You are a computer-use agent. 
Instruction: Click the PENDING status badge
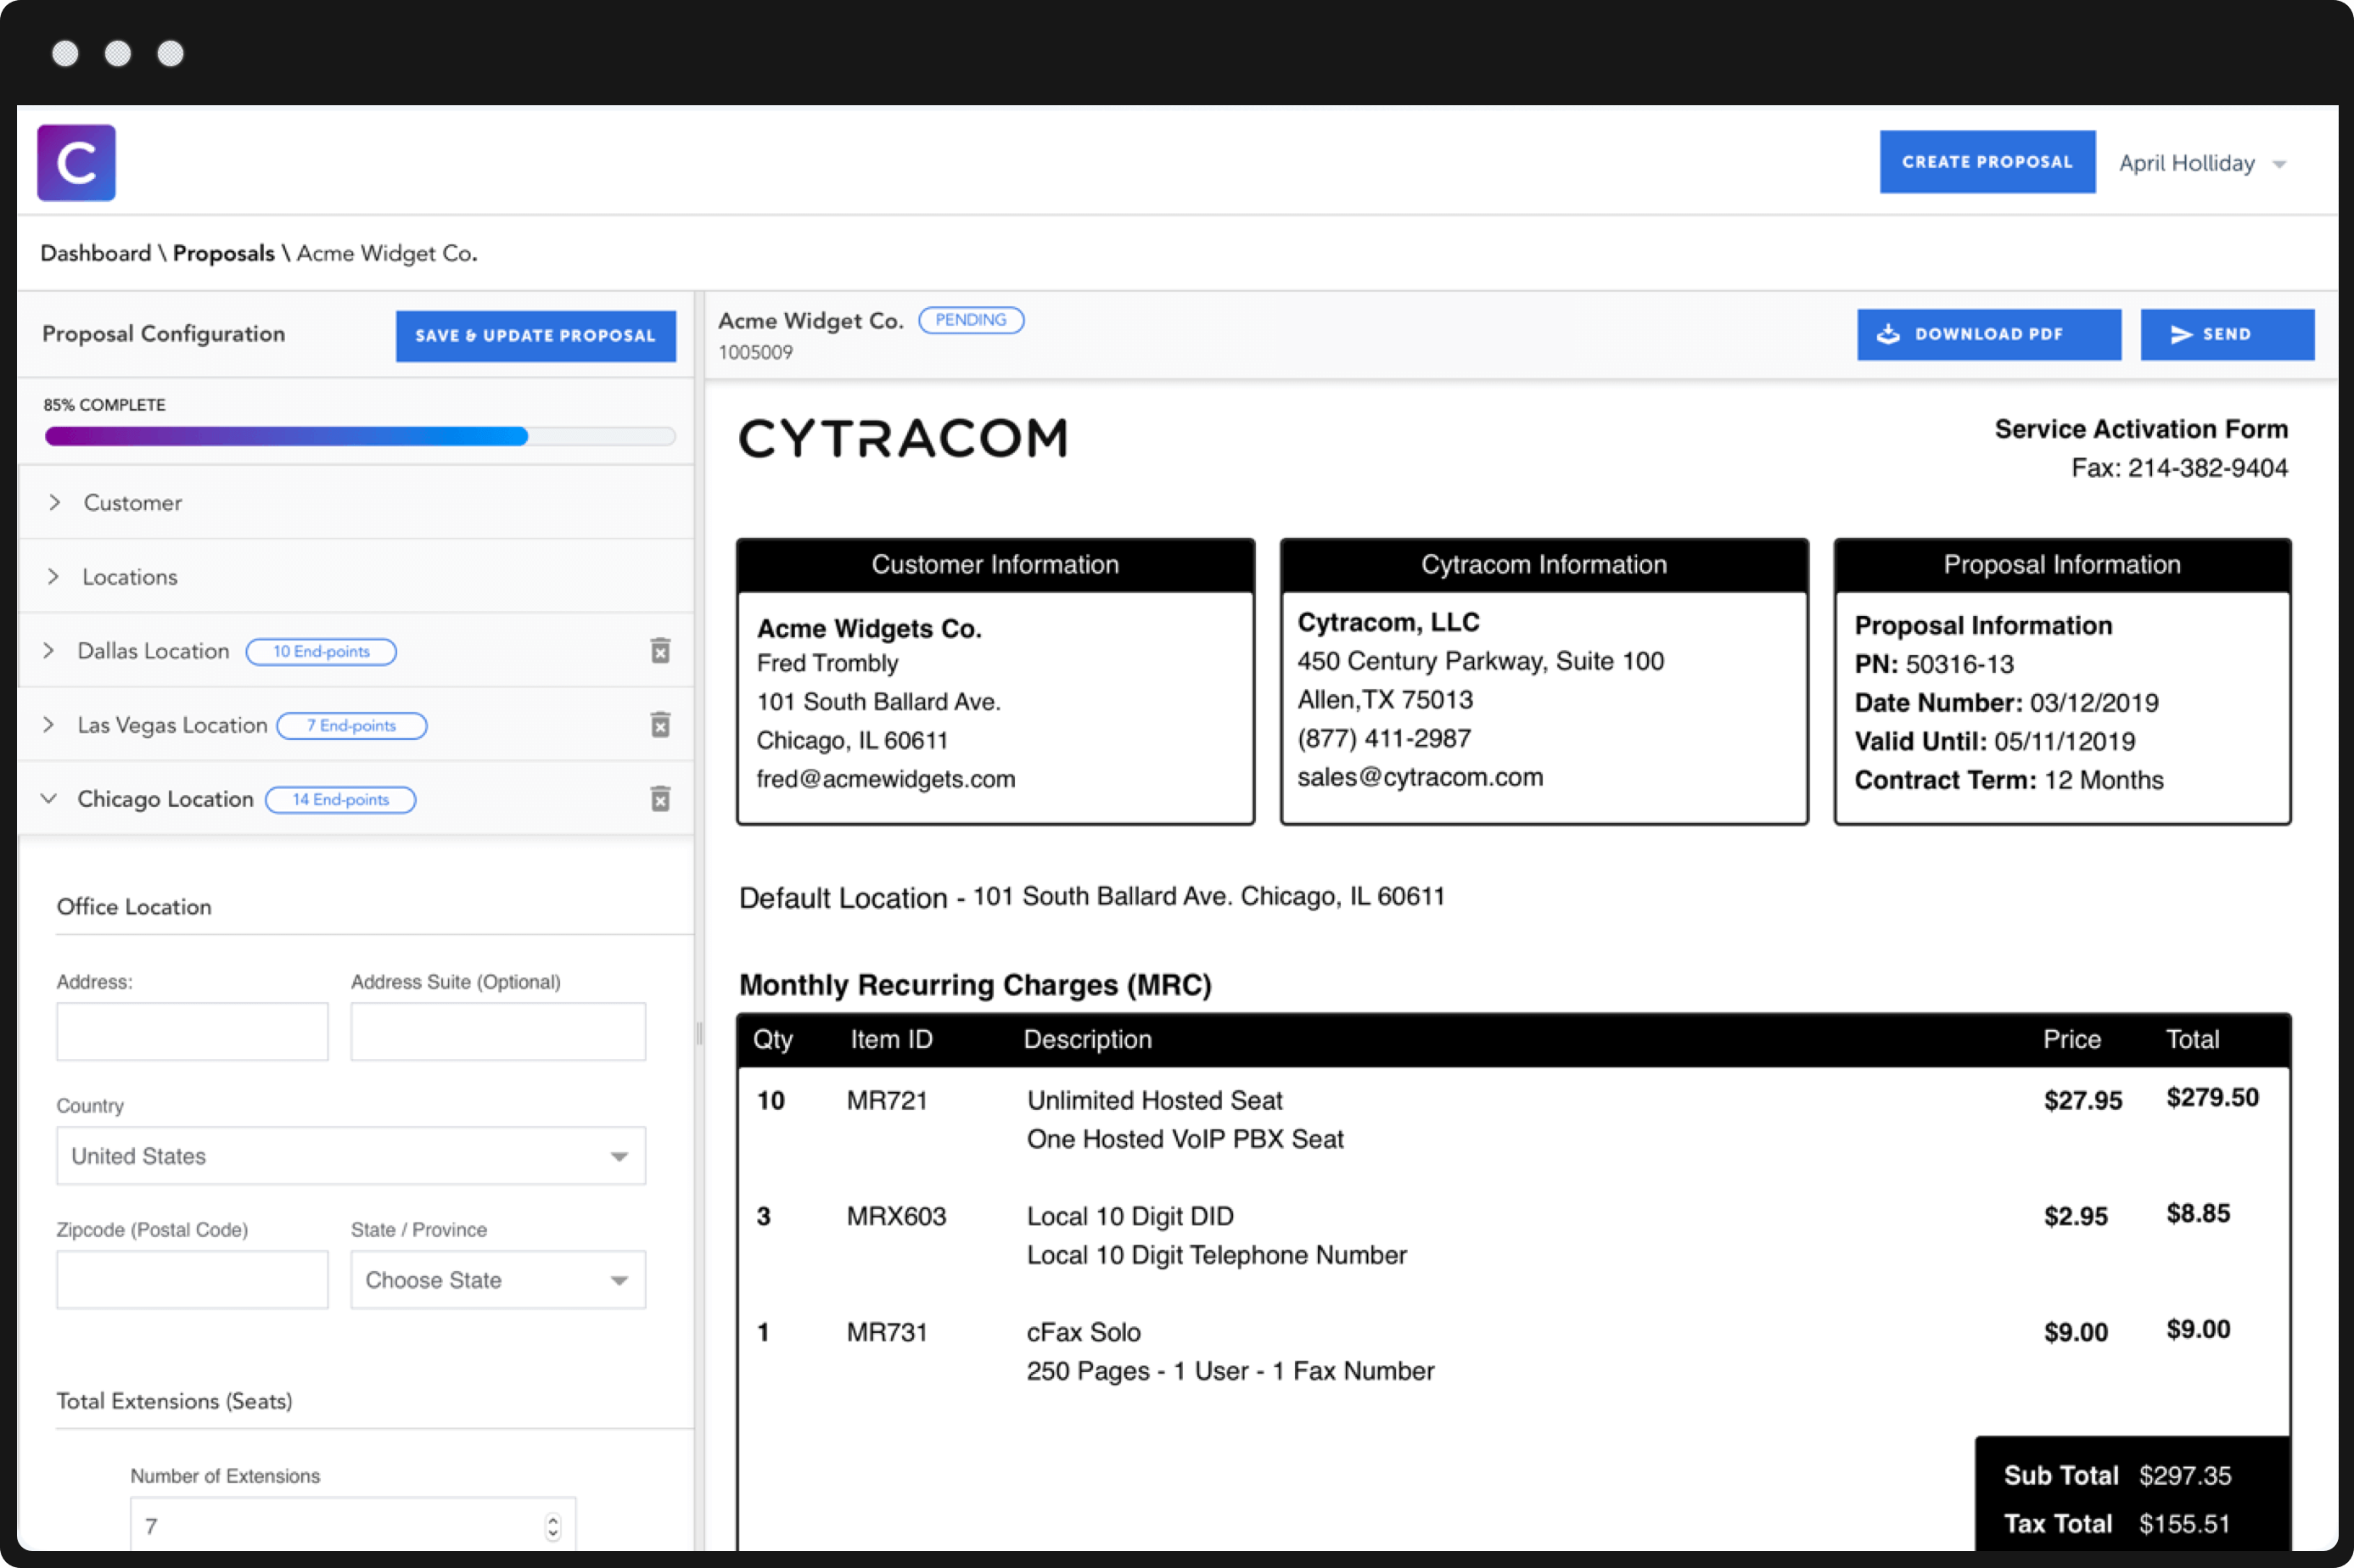point(971,320)
